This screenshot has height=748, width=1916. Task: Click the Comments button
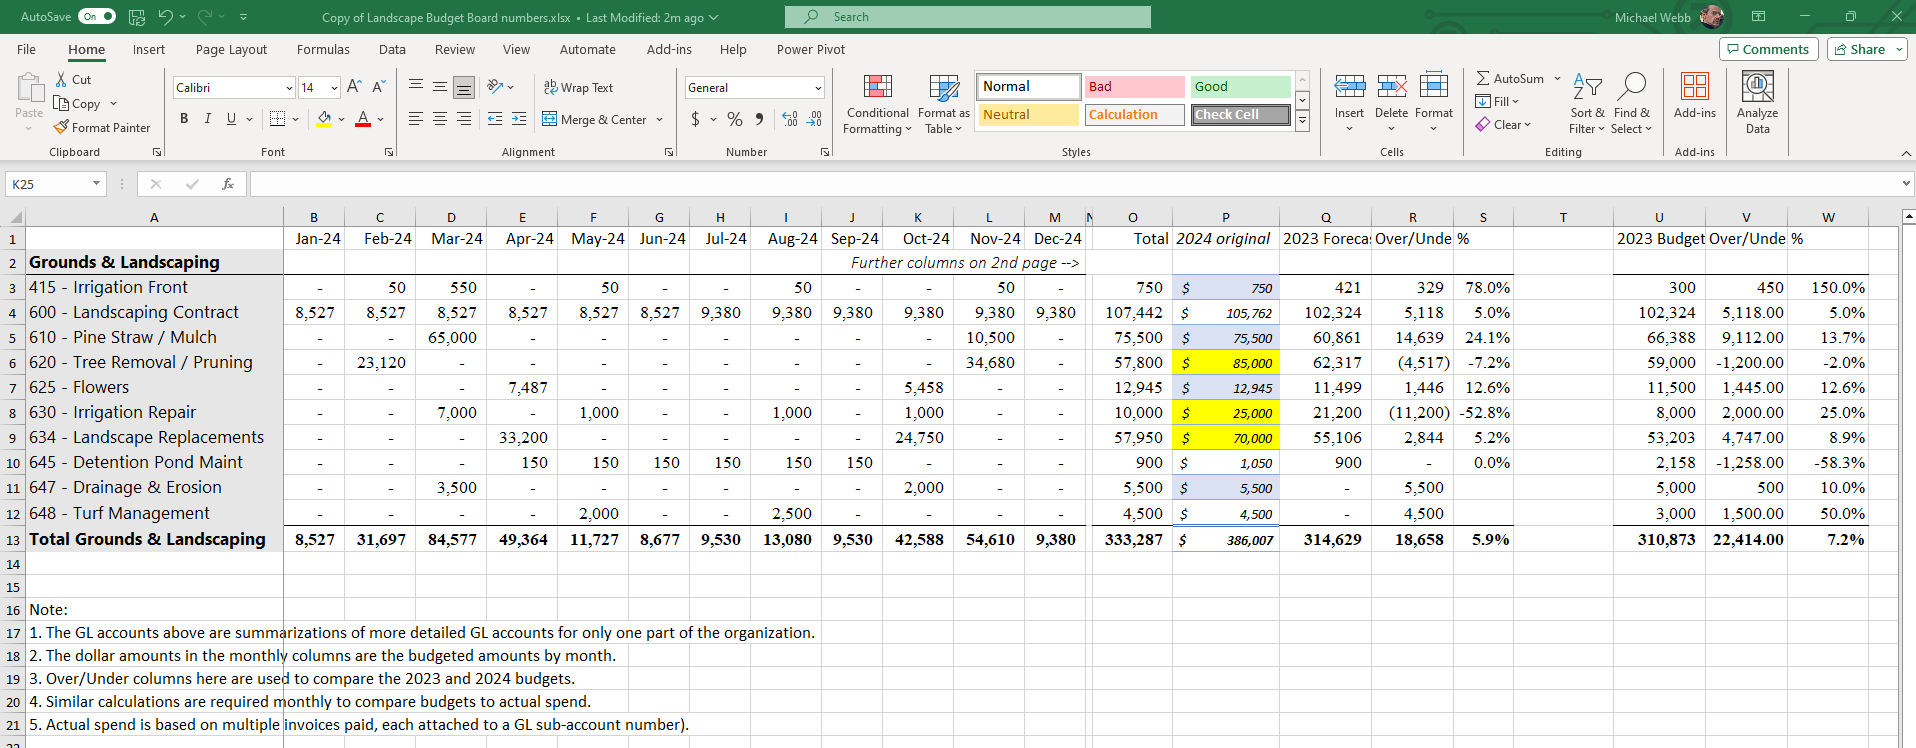tap(1768, 49)
